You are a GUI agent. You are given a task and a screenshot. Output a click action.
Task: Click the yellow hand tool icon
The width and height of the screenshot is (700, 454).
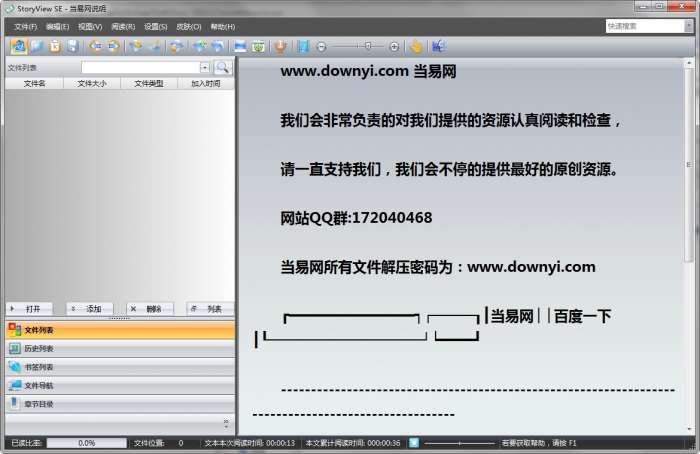[x=416, y=46]
